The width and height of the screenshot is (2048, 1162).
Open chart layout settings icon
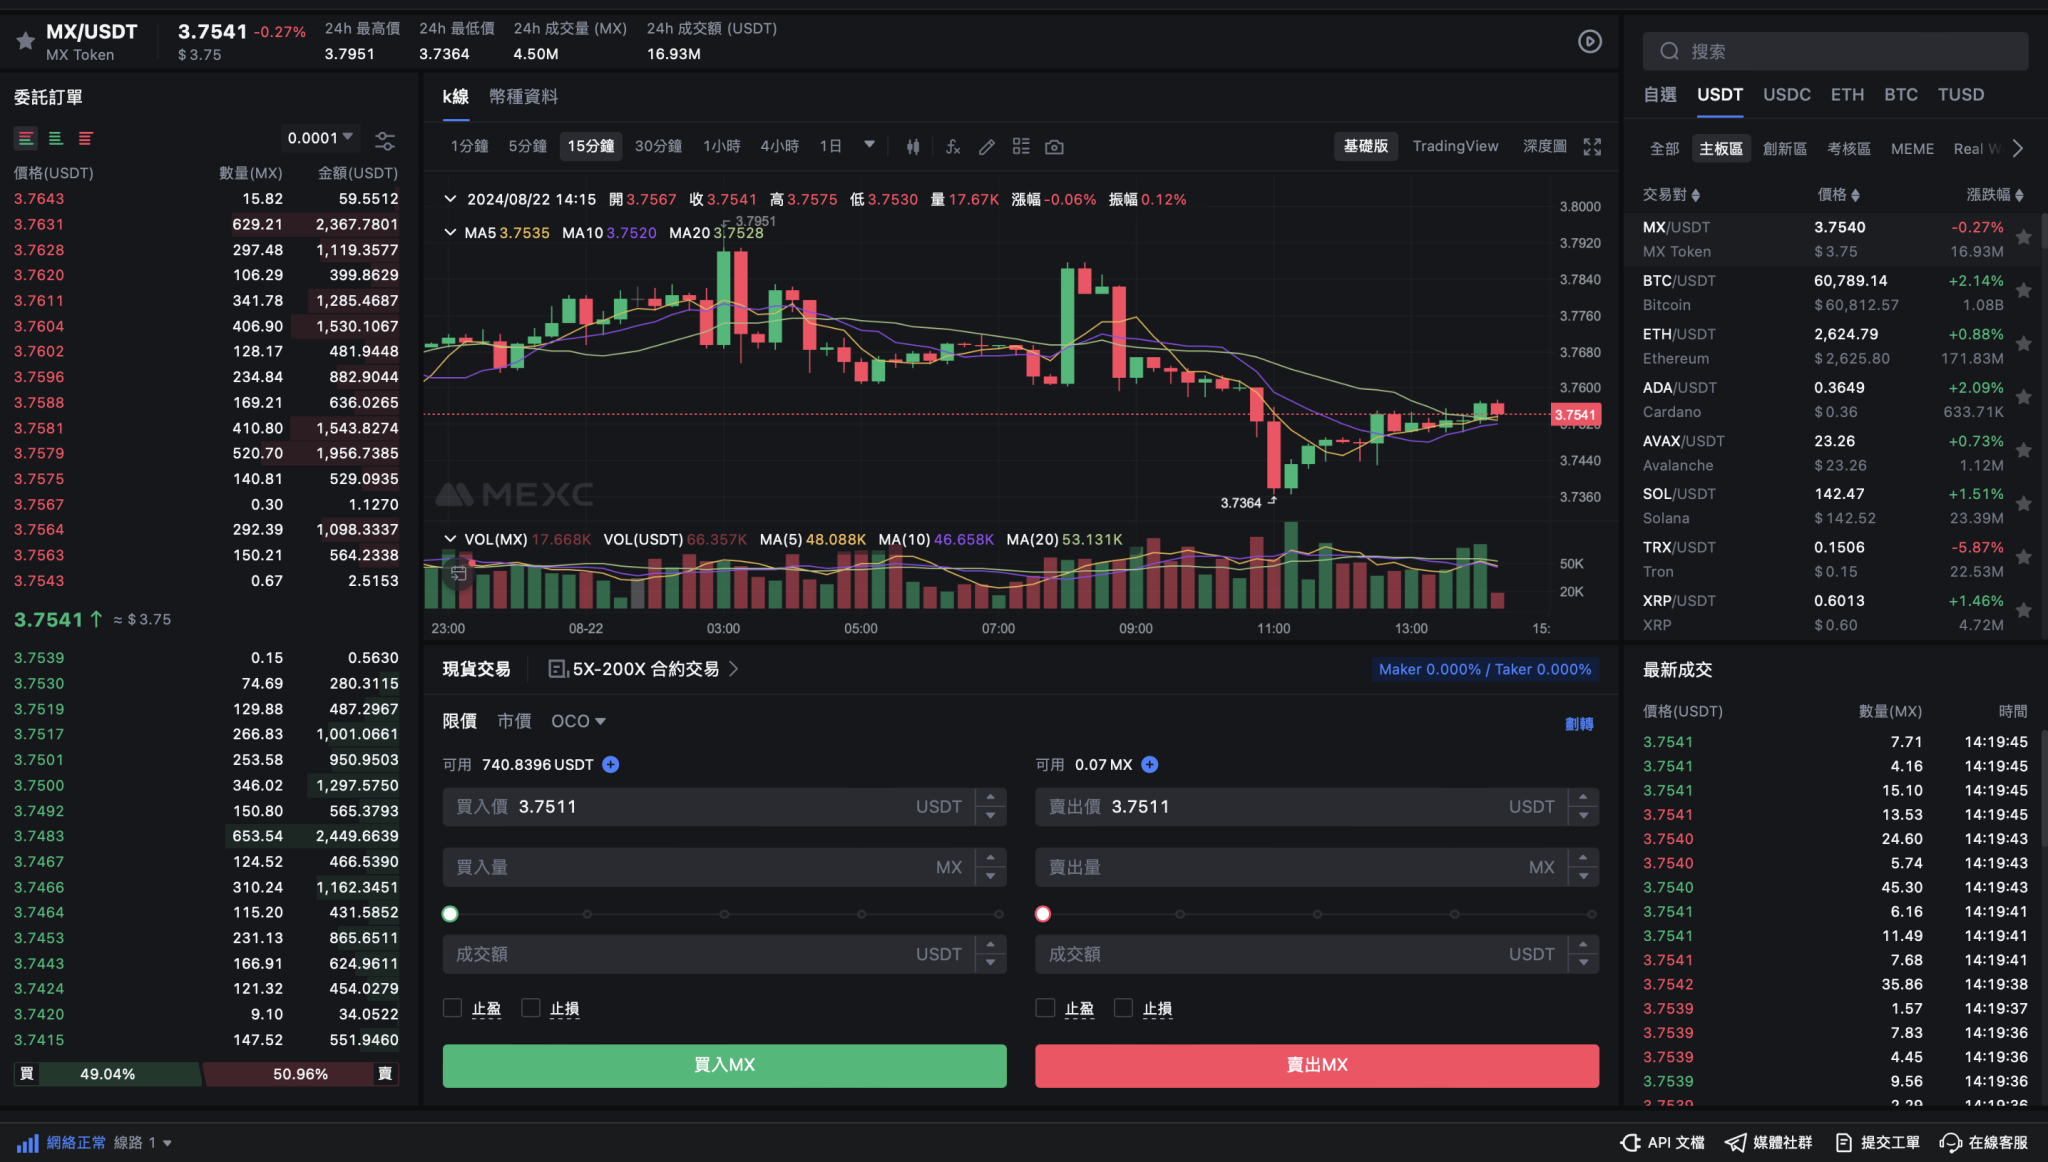click(x=1021, y=147)
